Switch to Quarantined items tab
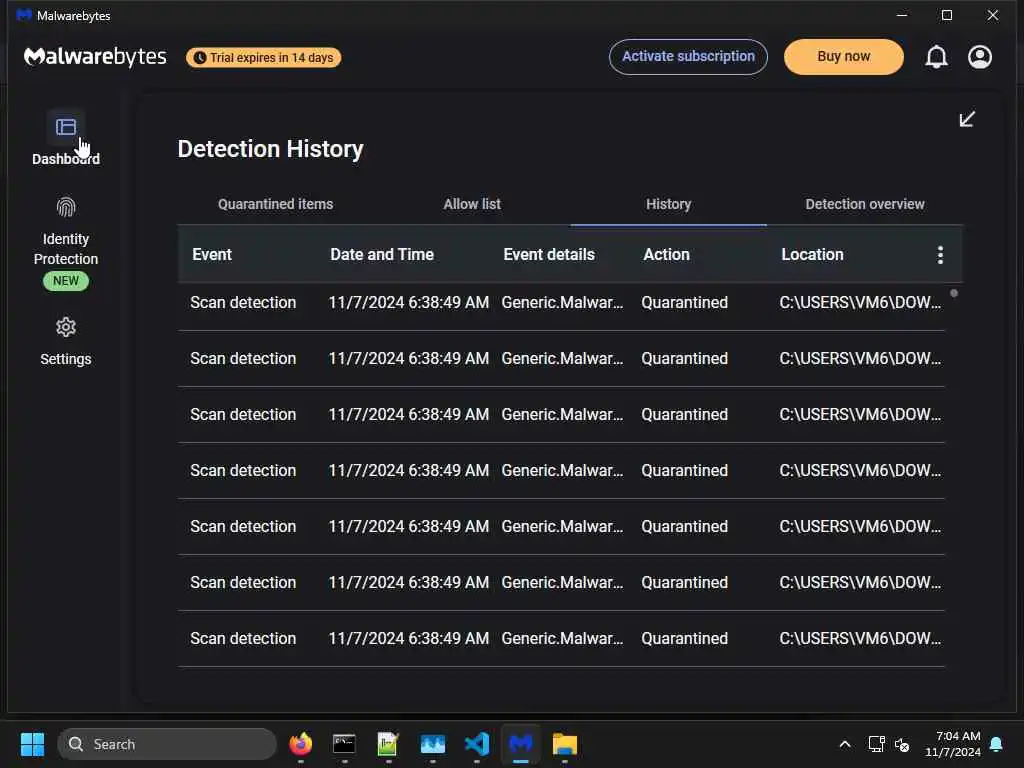Image resolution: width=1024 pixels, height=768 pixels. click(x=276, y=204)
